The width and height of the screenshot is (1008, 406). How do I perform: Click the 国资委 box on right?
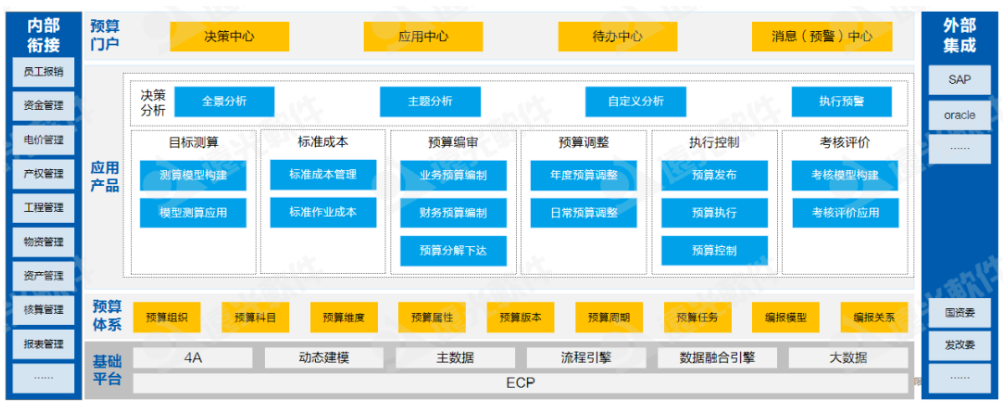[959, 312]
